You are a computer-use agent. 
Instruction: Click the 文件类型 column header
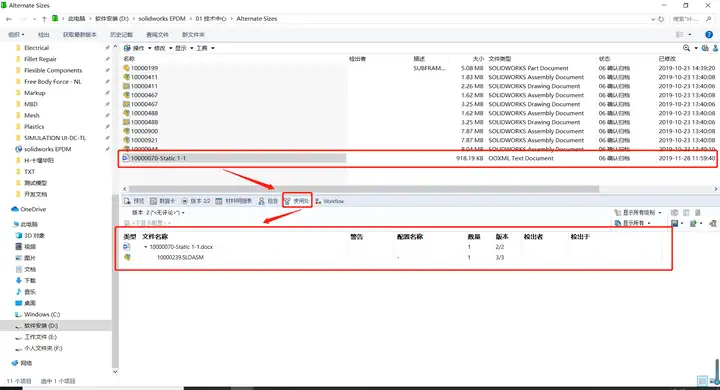(500, 59)
